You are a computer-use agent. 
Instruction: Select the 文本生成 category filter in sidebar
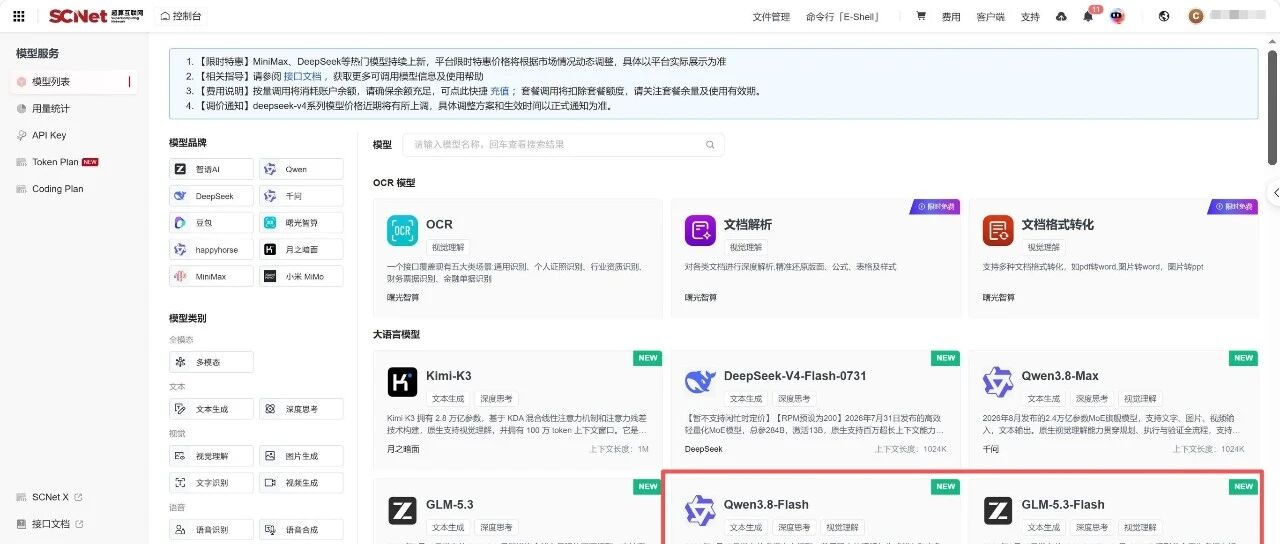[211, 409]
